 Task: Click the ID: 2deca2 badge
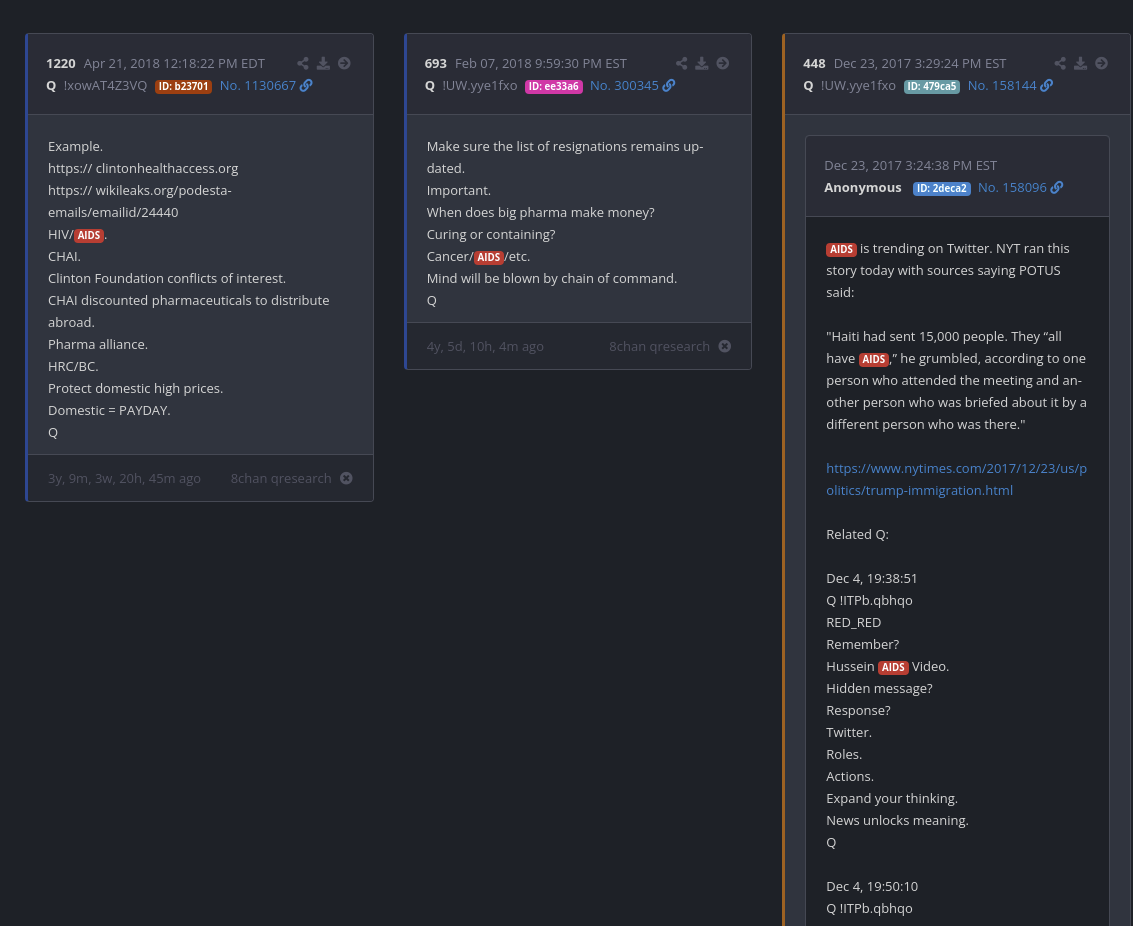[x=942, y=188]
